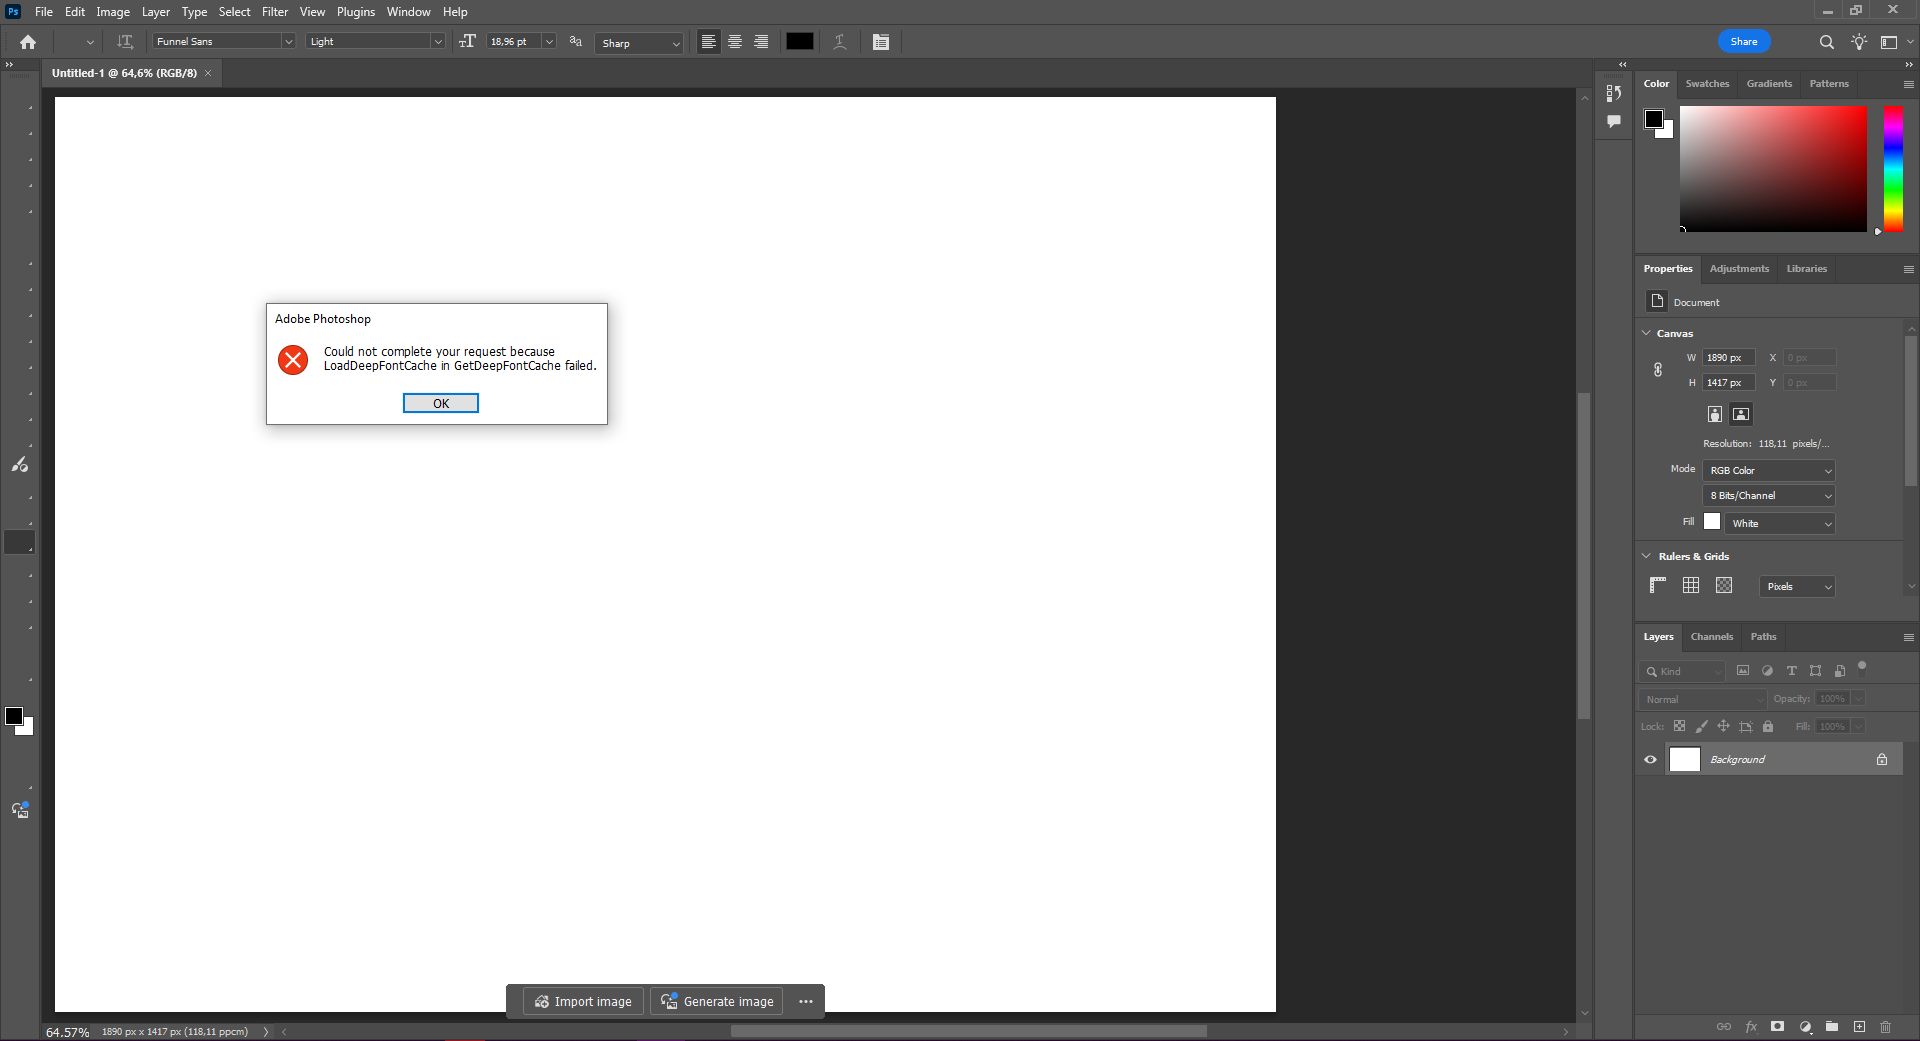Open the warp text options
Viewport: 1920px width, 1041px height.
tap(840, 42)
